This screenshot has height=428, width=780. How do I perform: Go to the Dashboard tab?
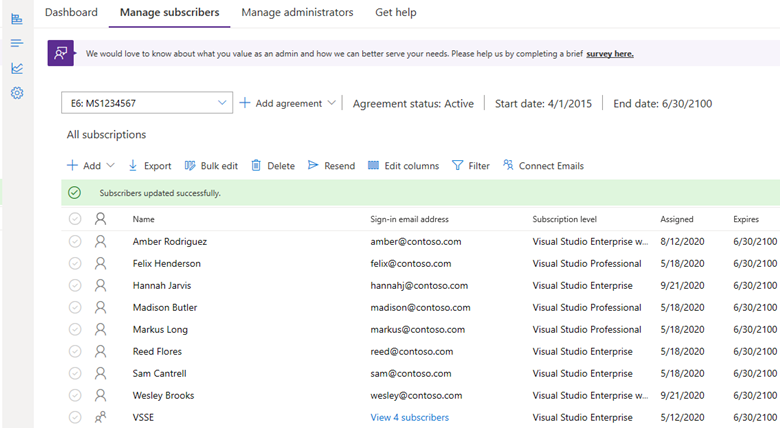click(x=71, y=13)
